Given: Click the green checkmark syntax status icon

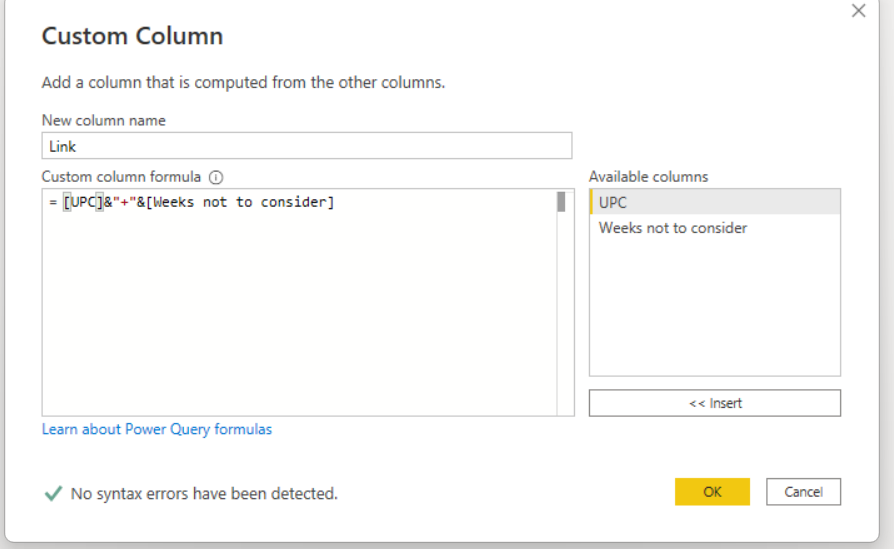Looking at the screenshot, I should click(53, 493).
